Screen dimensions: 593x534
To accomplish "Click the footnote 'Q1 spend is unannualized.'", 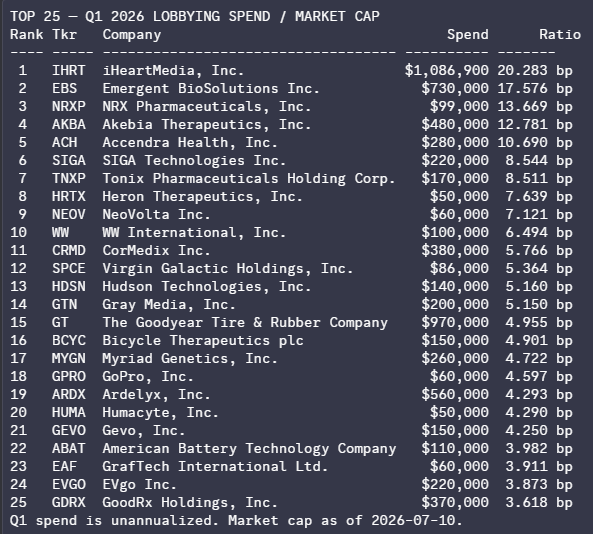I will coord(115,521).
